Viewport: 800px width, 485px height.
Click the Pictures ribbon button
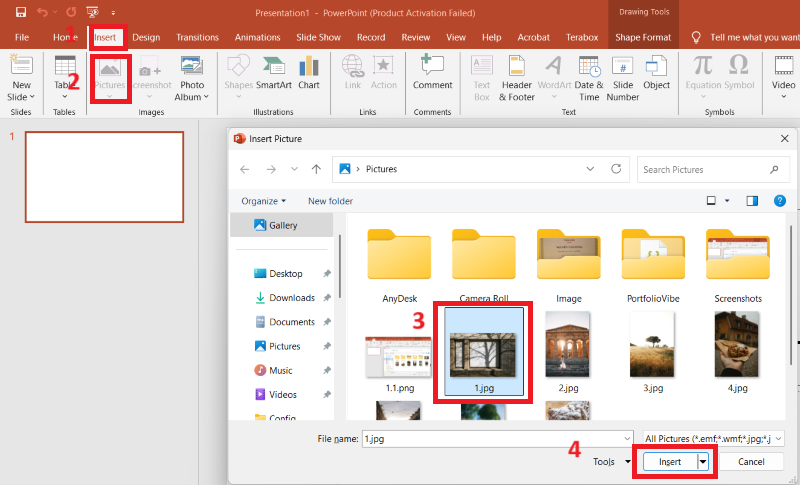pos(110,78)
